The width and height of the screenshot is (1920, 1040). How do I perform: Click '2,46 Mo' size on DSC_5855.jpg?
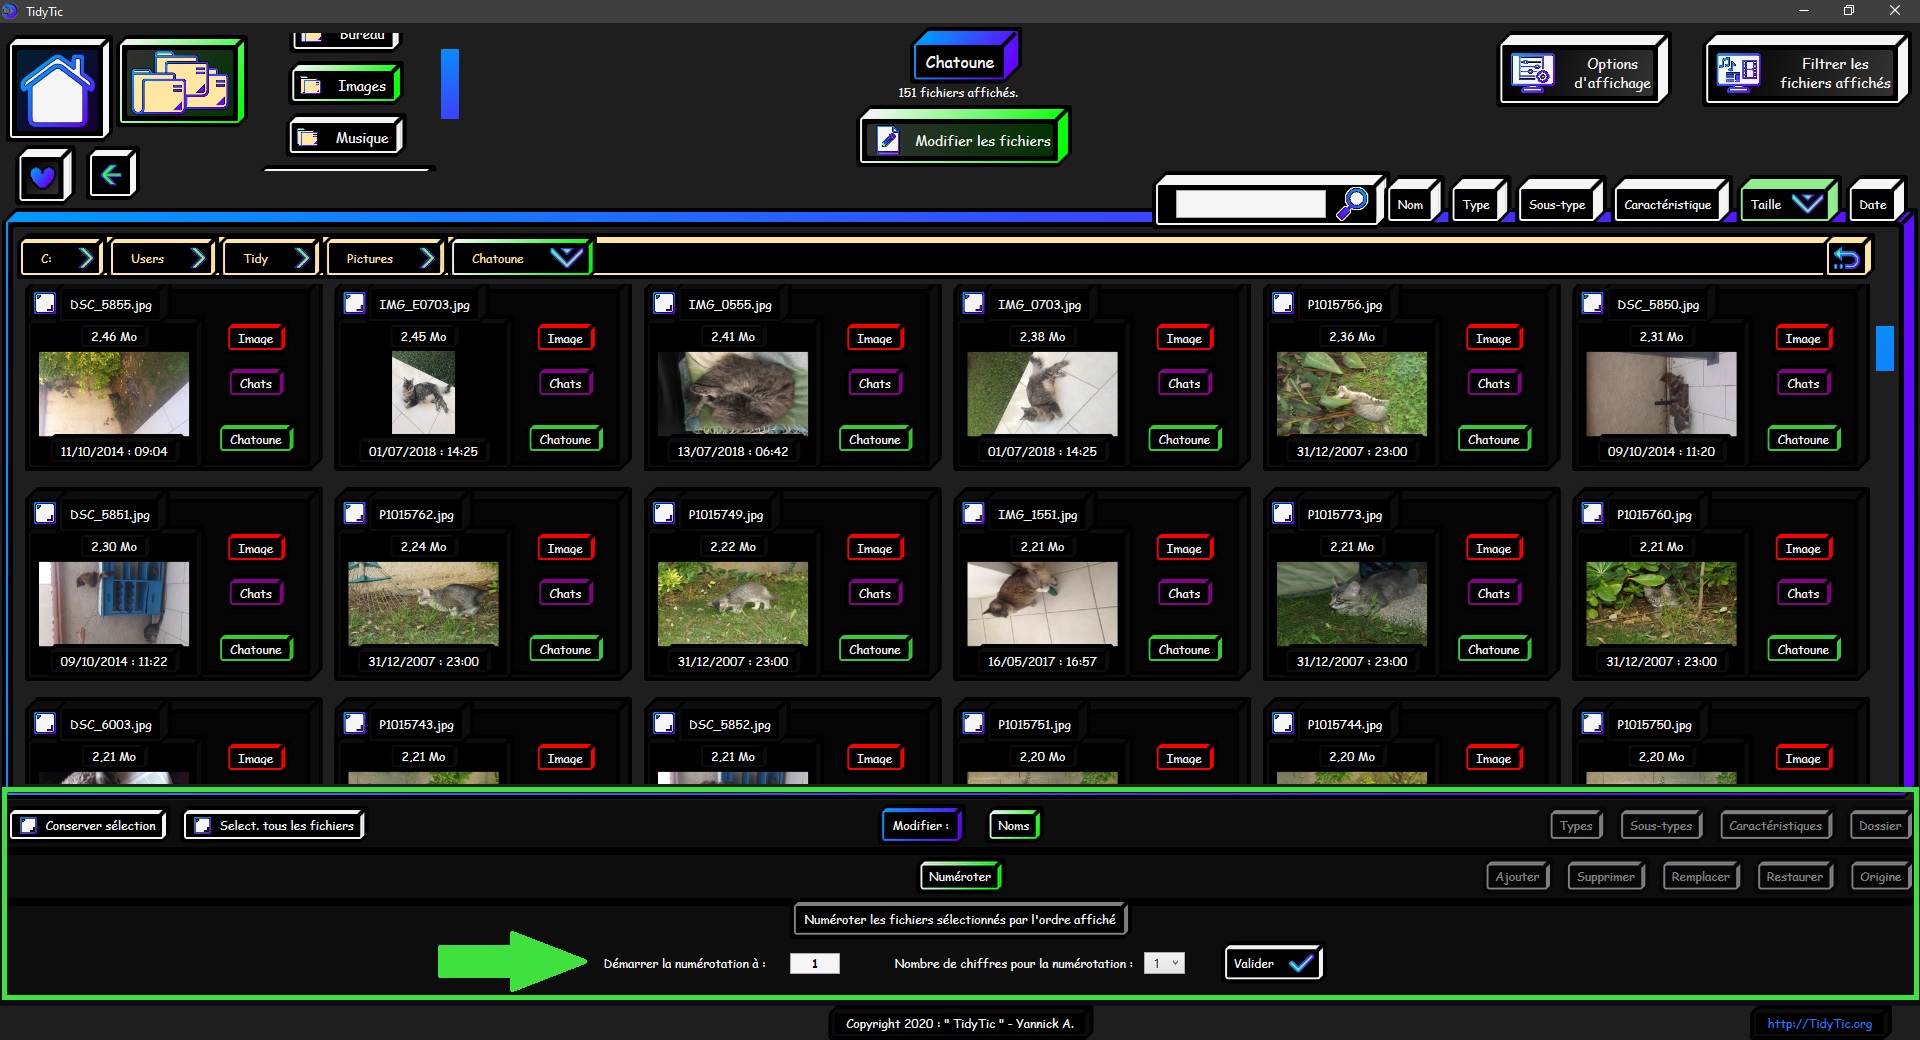click(x=114, y=337)
